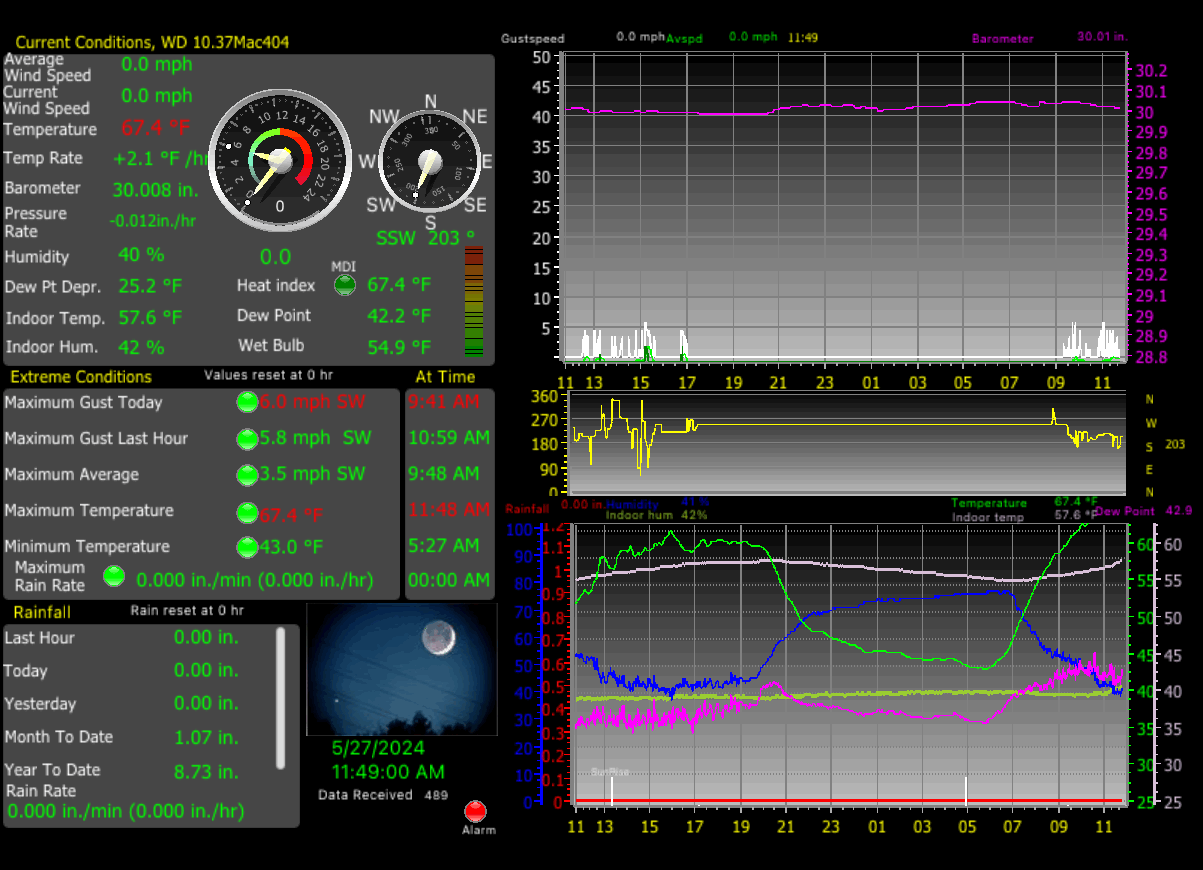Viewport: 1203px width, 870px height.
Task: Click the wind direction history graph
Action: pos(848,442)
